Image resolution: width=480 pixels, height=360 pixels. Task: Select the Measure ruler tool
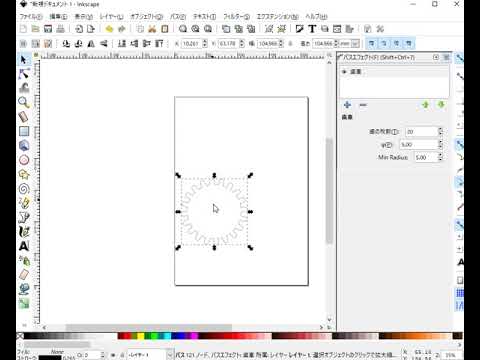(x=23, y=117)
